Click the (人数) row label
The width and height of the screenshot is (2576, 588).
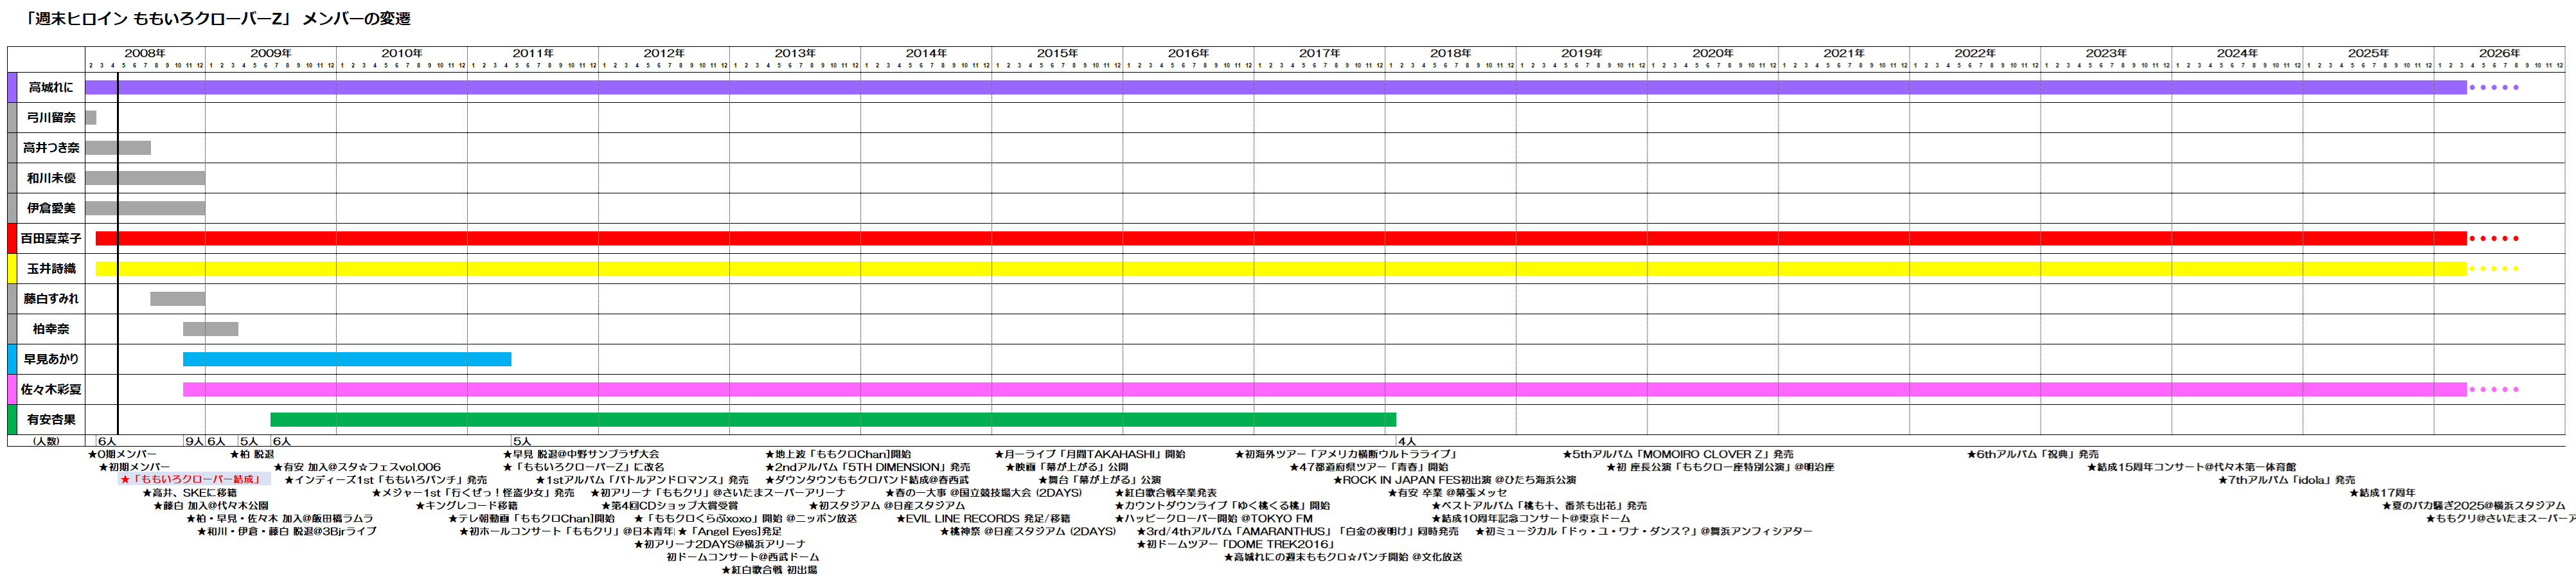(46, 441)
